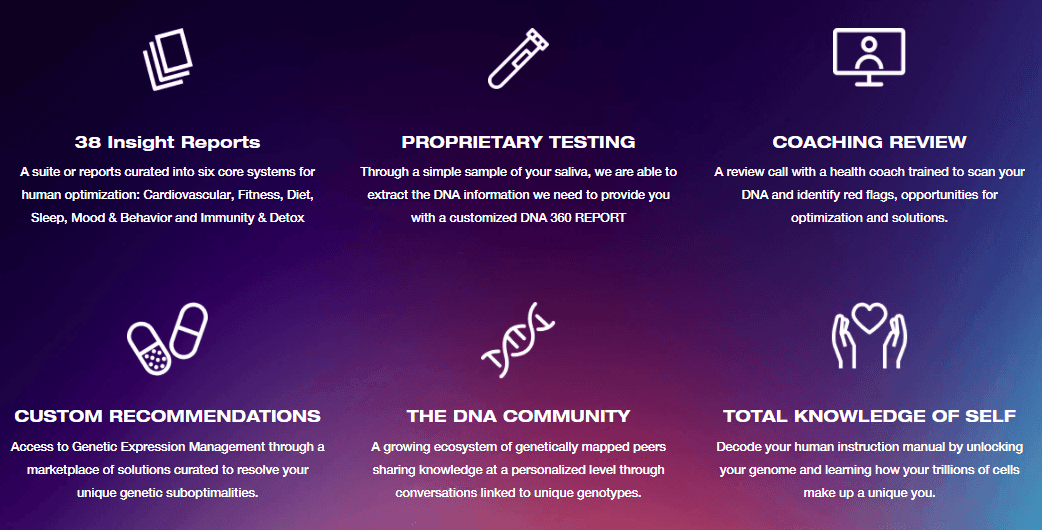Click the test tube icon
This screenshot has width=1042, height=530.
coord(518,58)
